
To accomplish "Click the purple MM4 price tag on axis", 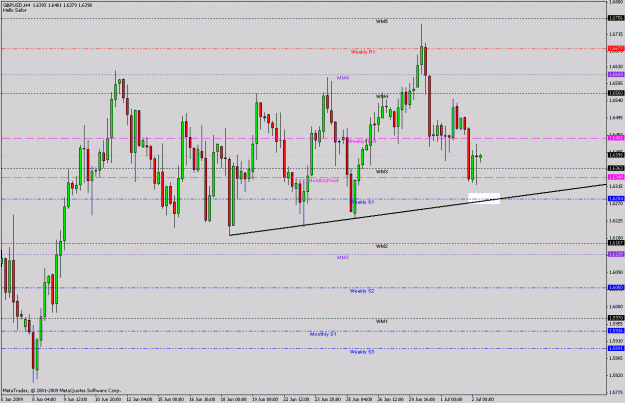I will pos(616,75).
